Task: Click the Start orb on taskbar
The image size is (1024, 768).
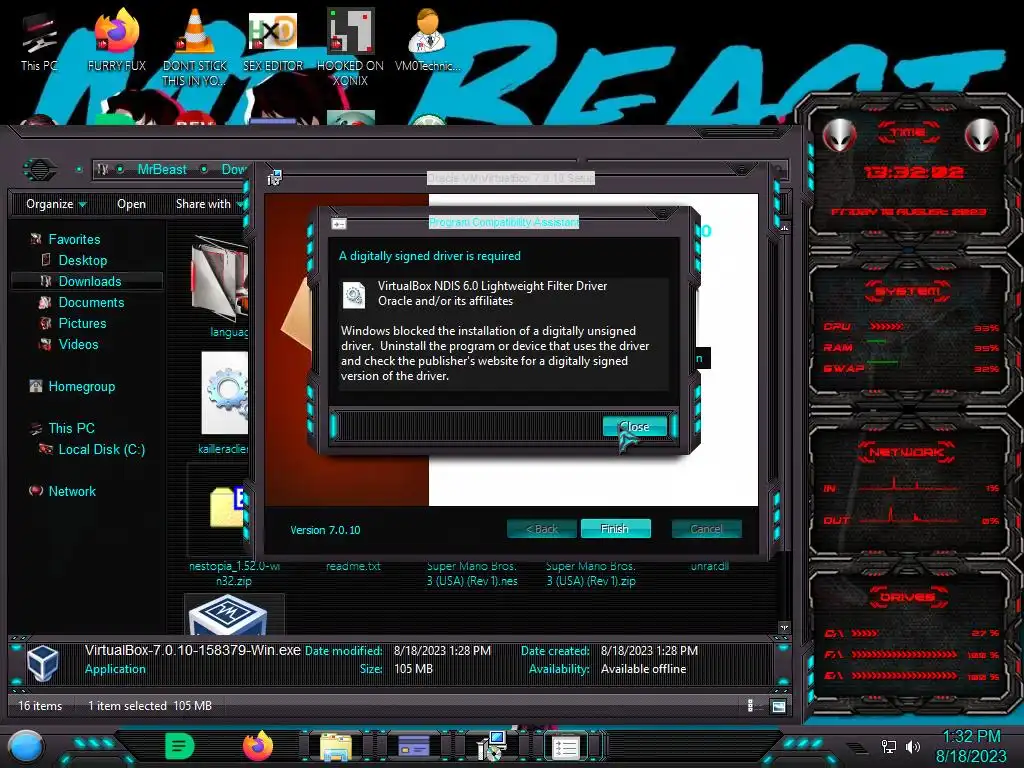Action: 26,746
